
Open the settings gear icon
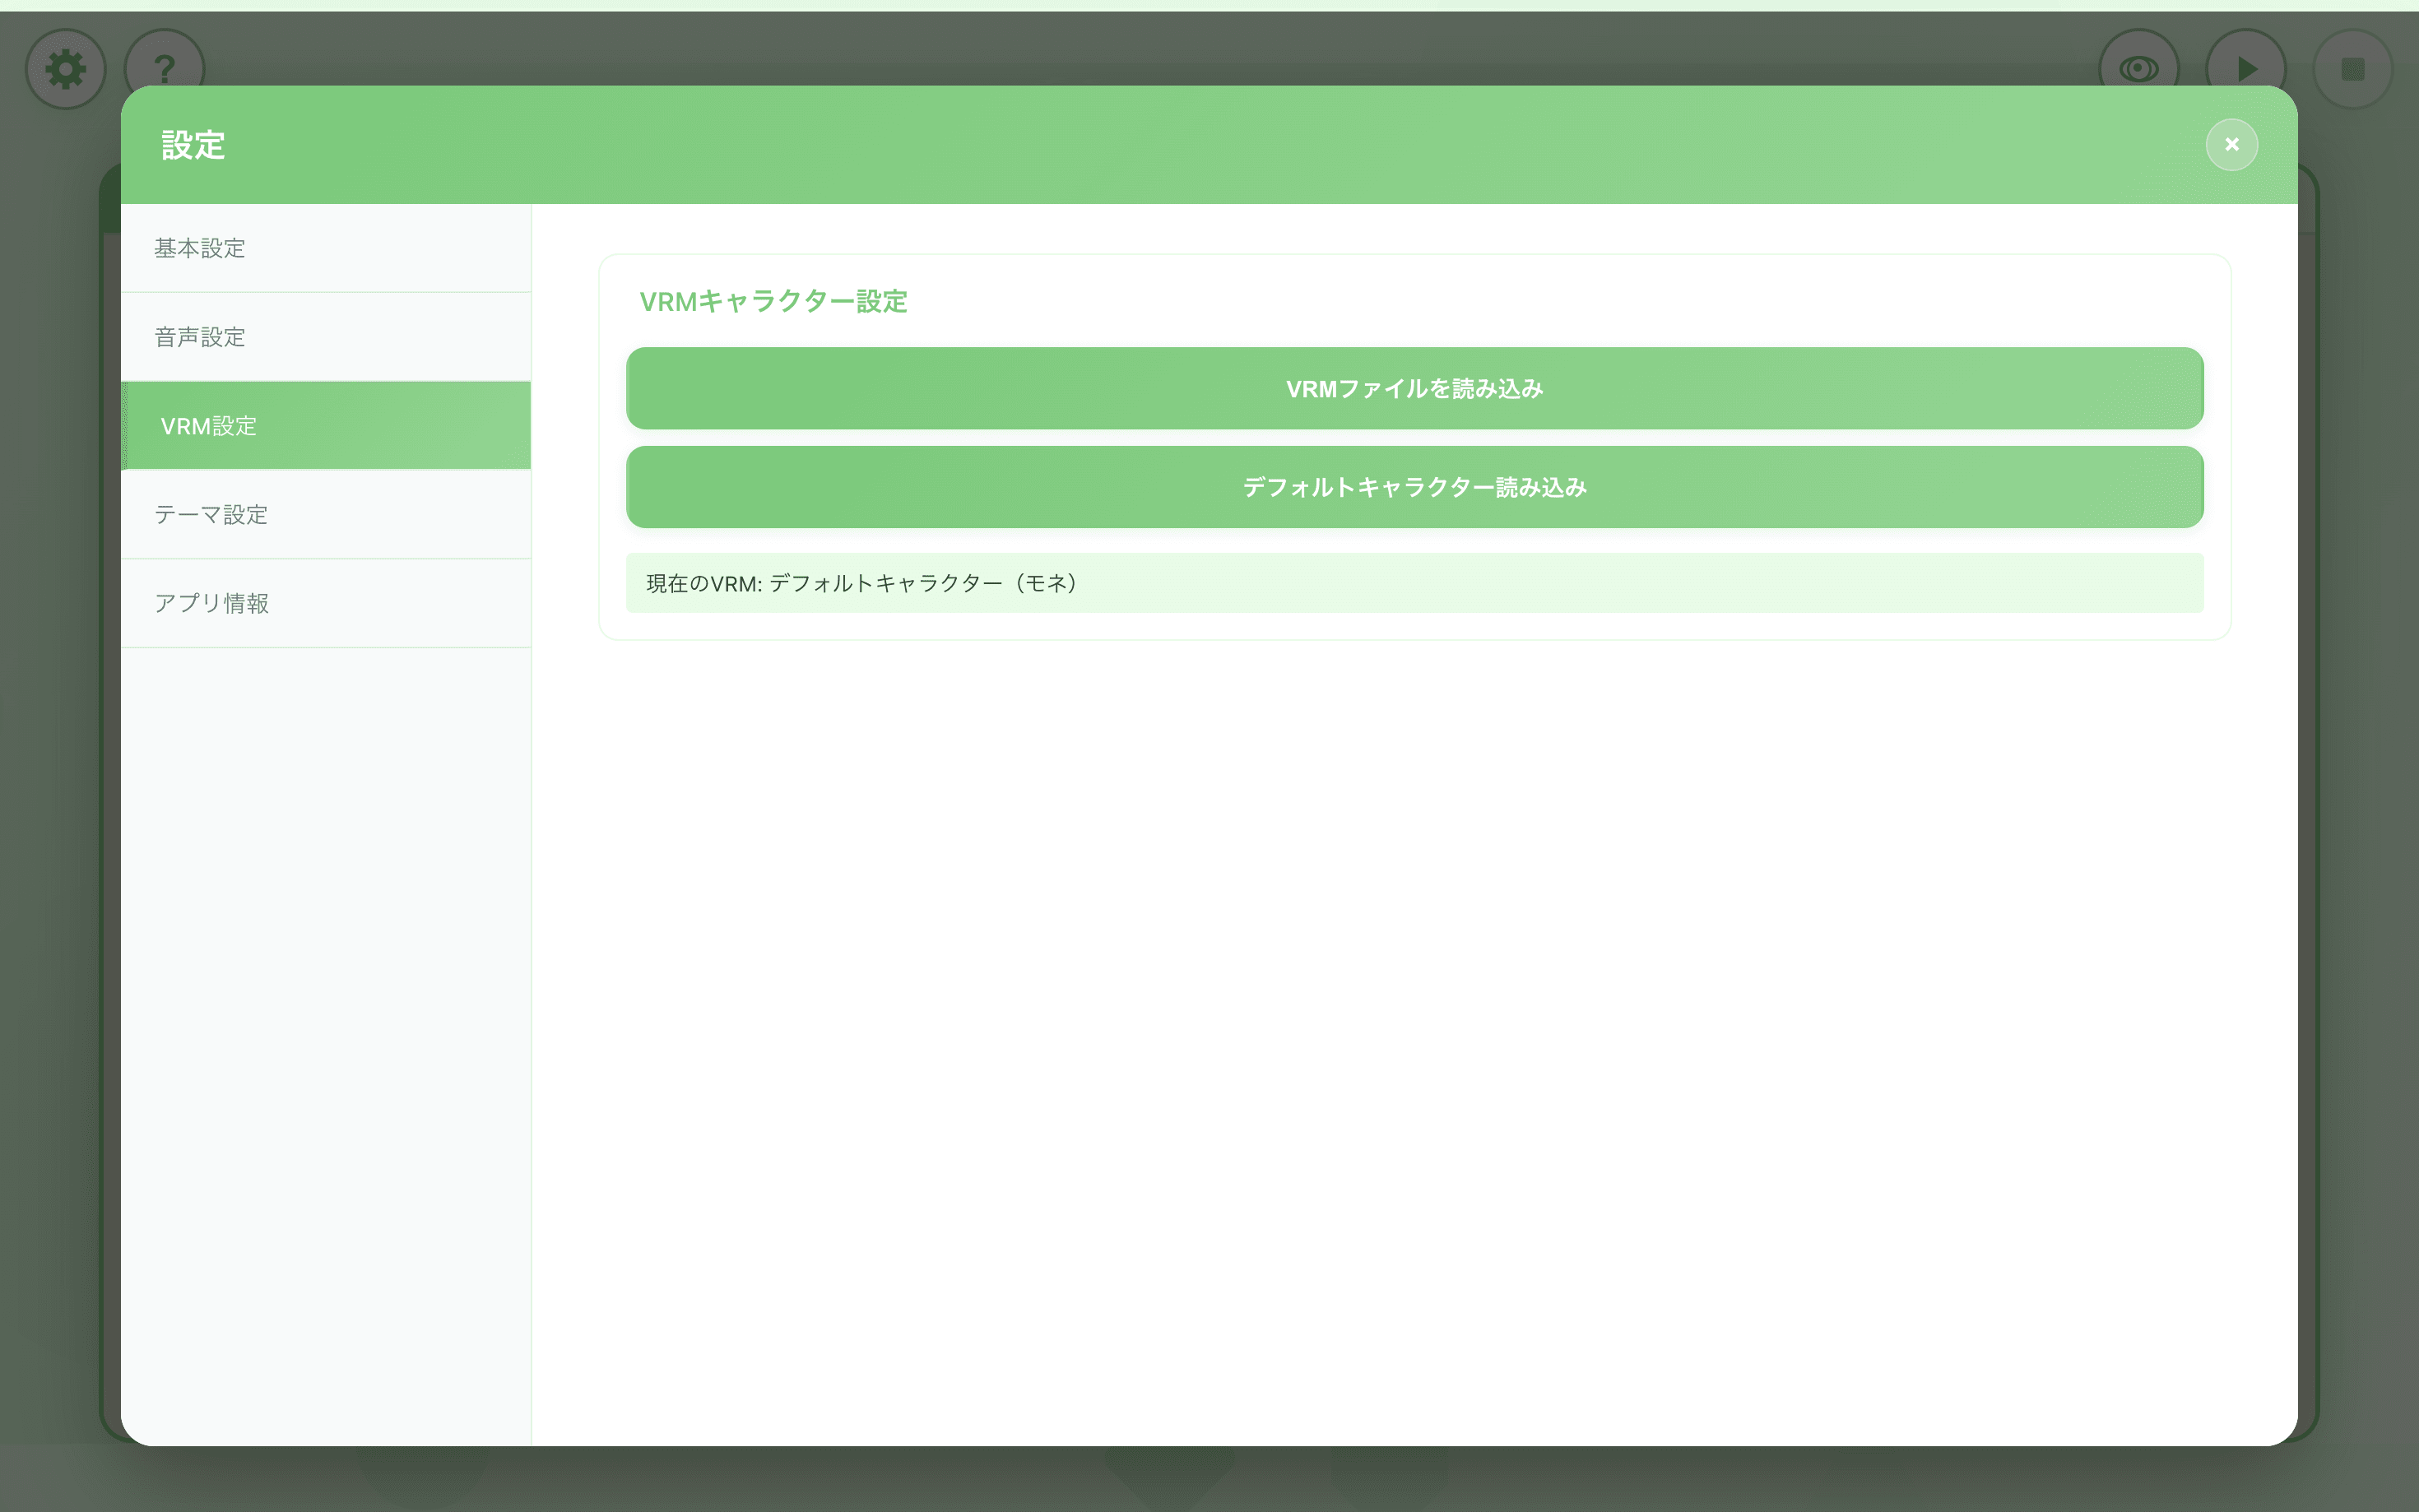point(64,68)
